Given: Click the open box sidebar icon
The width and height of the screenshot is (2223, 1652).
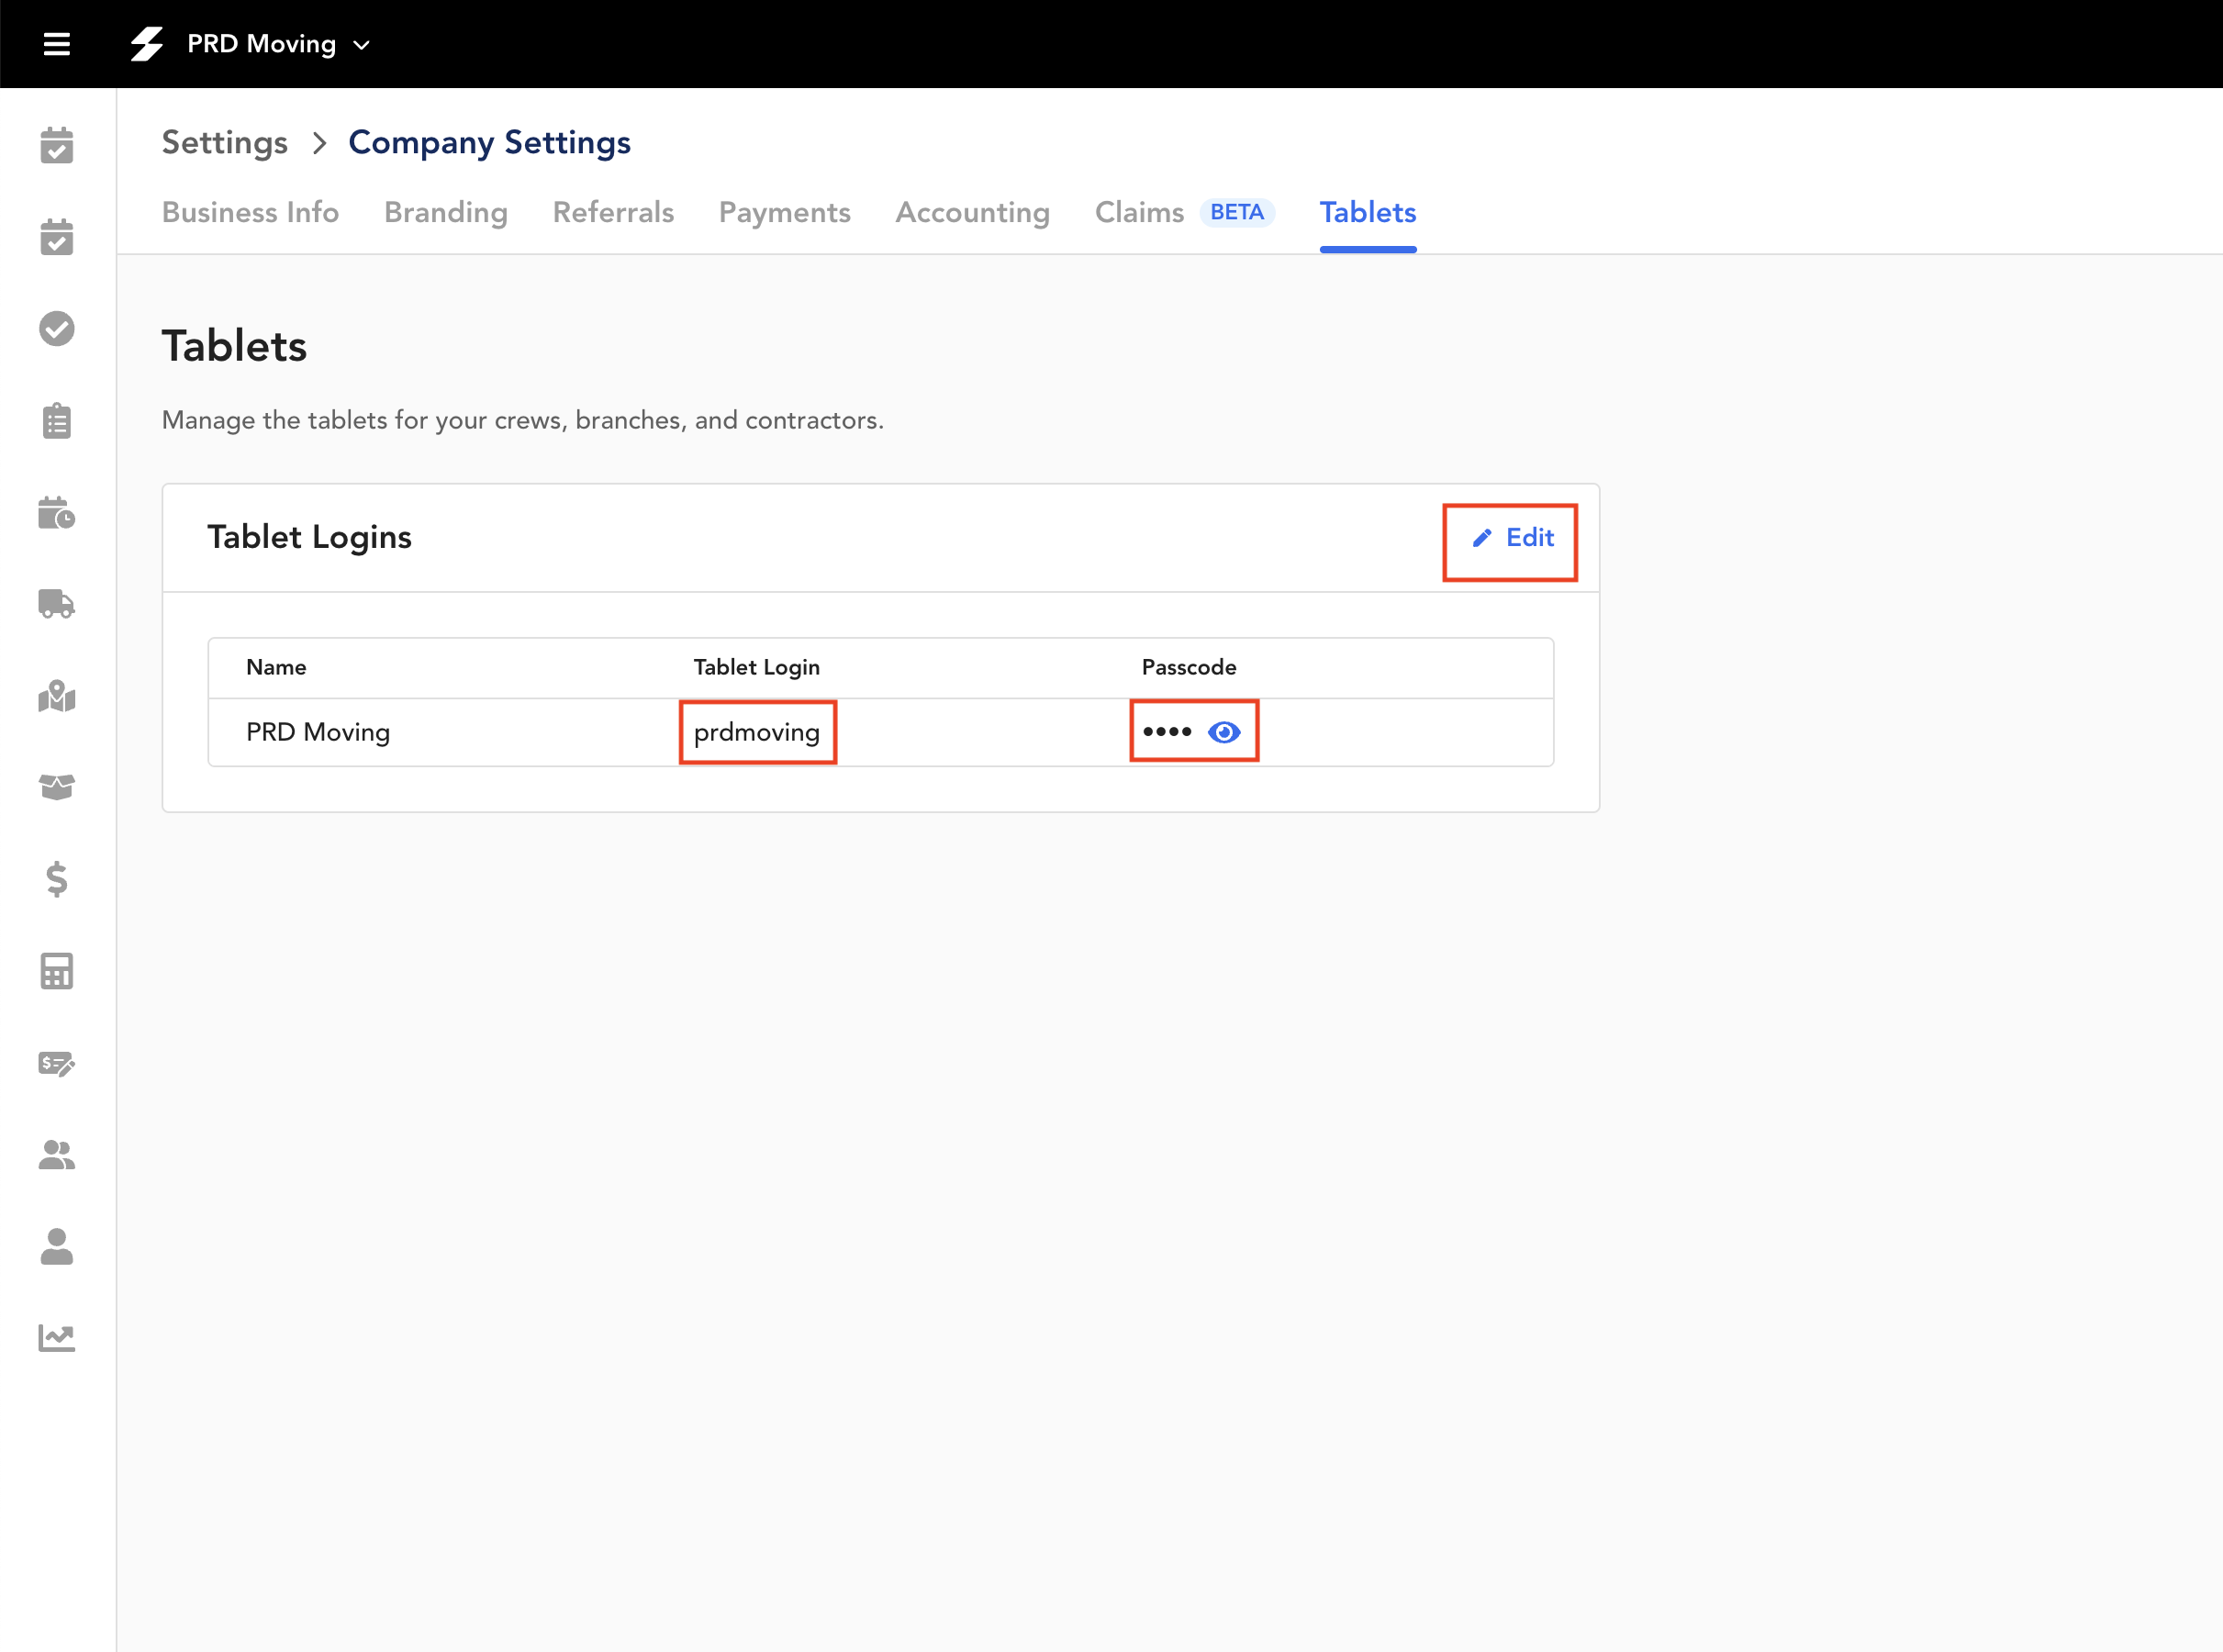Looking at the screenshot, I should click(x=57, y=788).
